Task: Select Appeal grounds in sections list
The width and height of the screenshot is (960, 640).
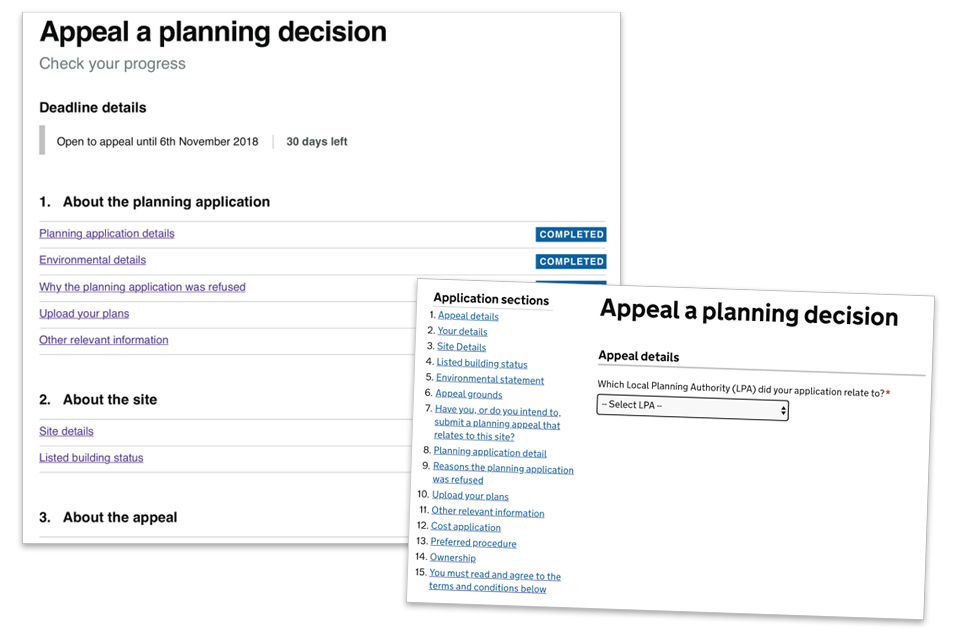Action: 468,395
